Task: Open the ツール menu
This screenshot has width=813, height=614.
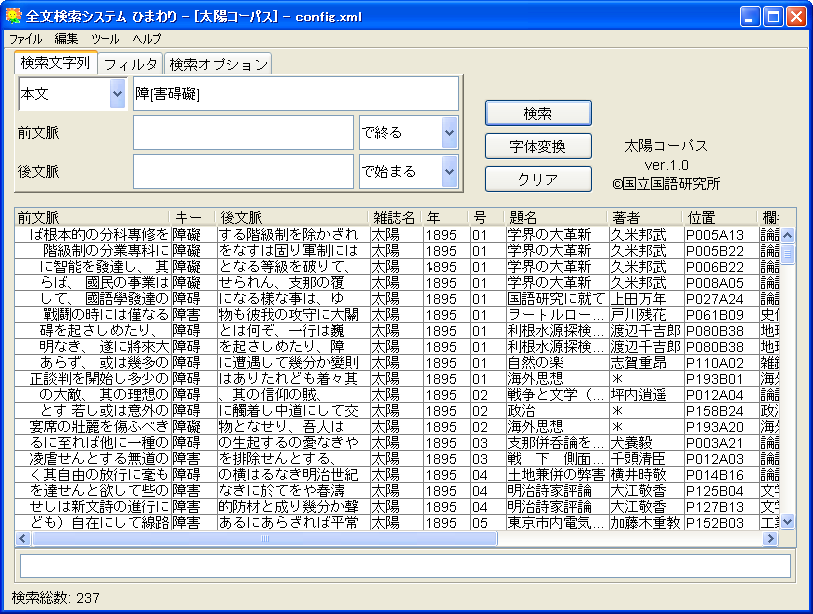Action: click(105, 38)
